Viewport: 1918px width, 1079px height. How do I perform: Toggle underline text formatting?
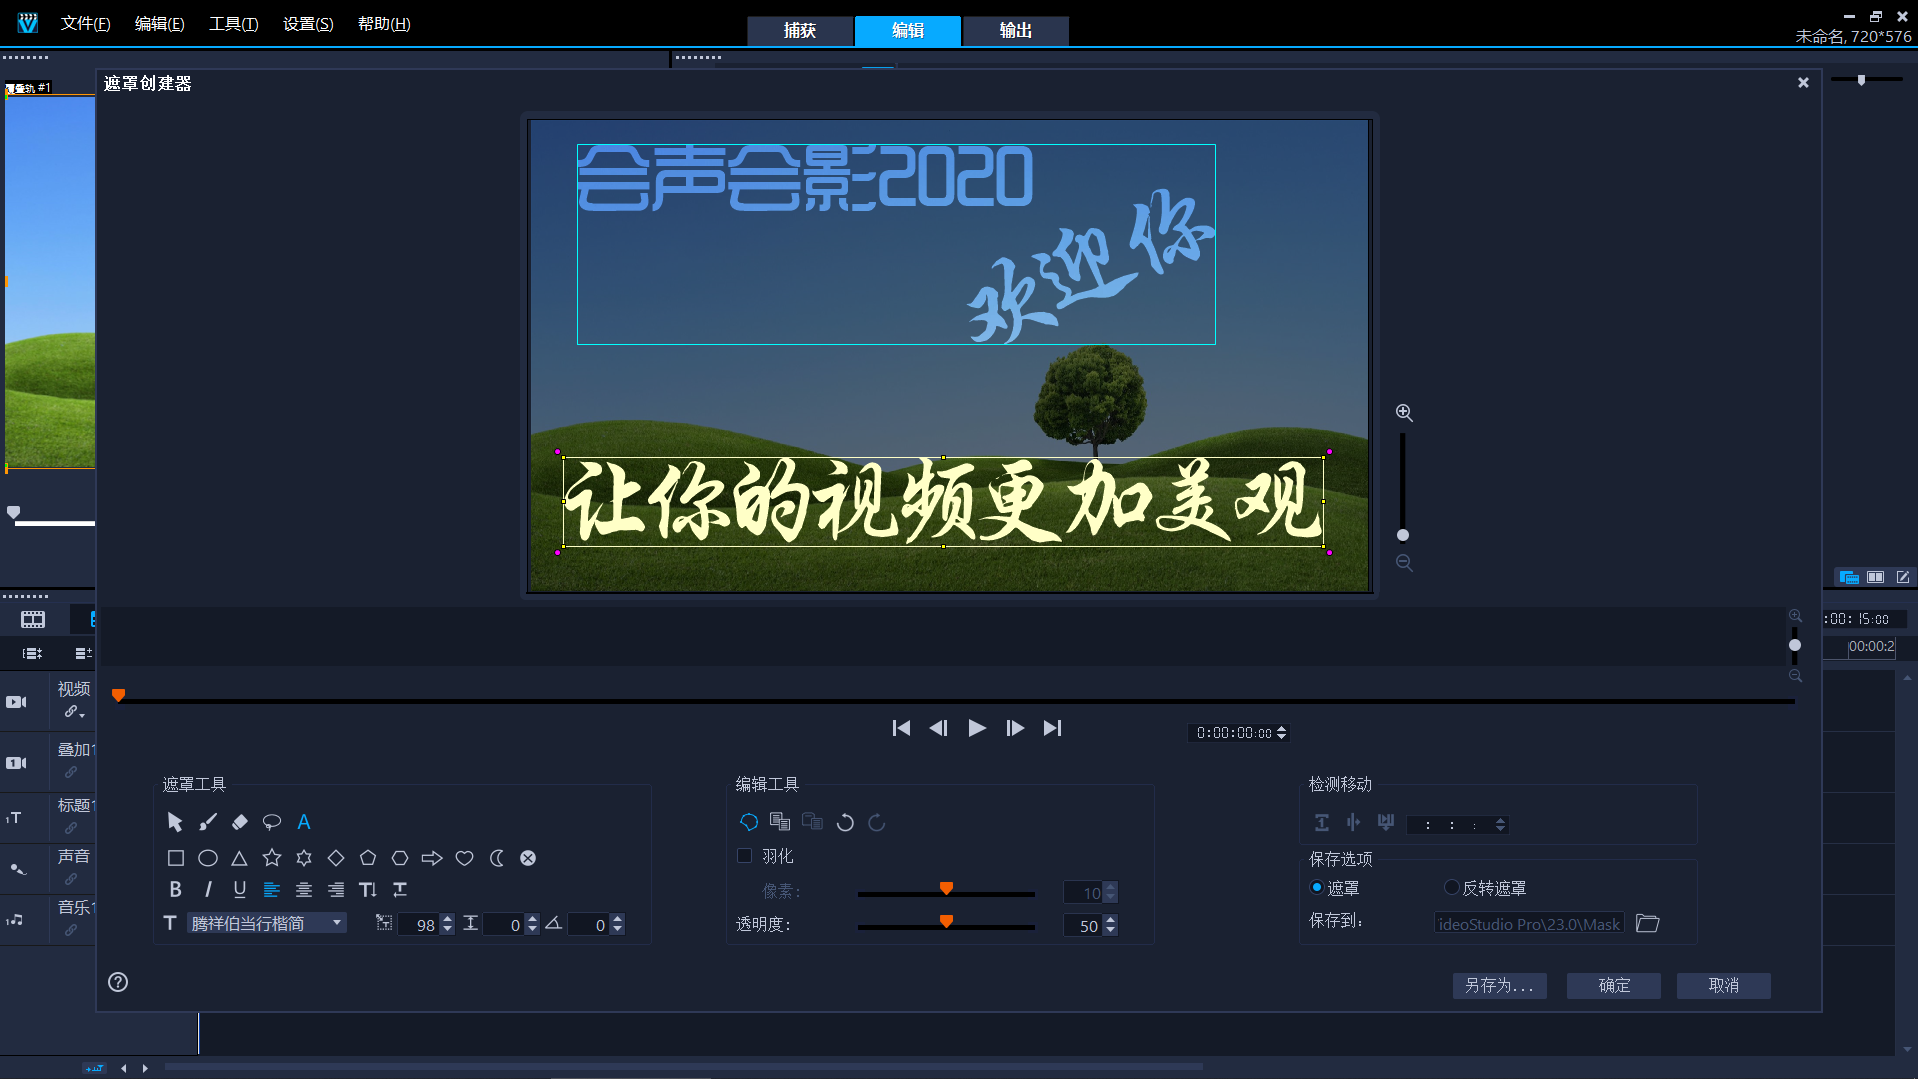click(240, 889)
